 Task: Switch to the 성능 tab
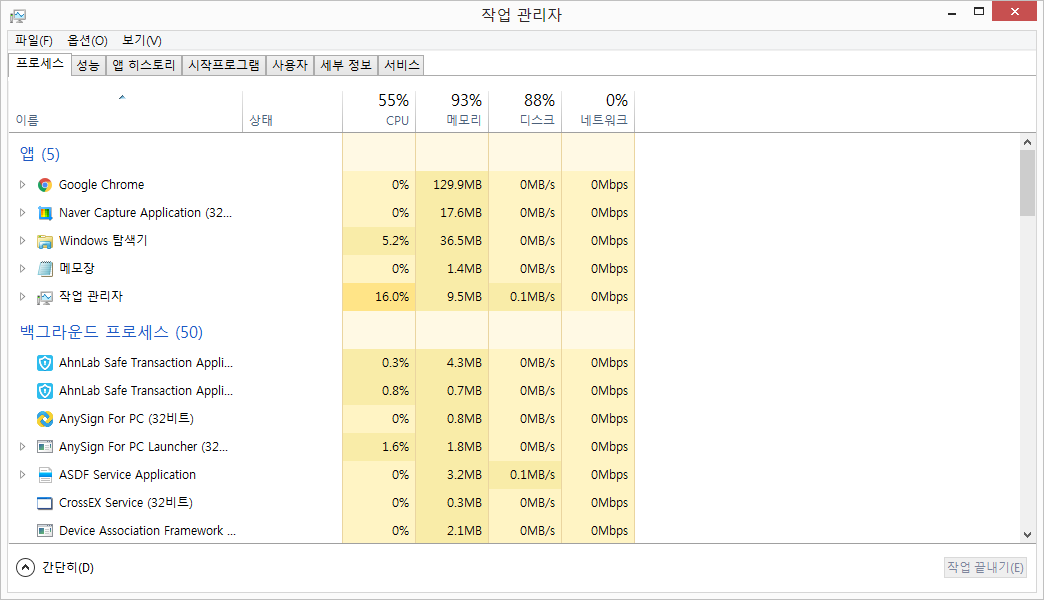[88, 65]
